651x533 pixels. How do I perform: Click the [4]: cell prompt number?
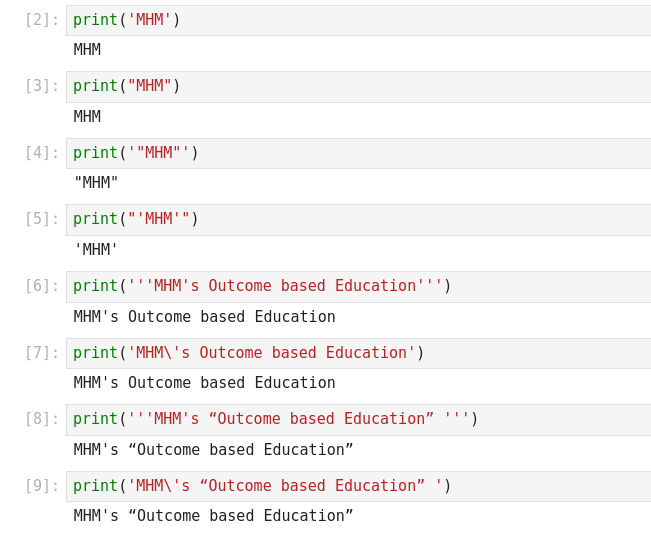coord(42,153)
